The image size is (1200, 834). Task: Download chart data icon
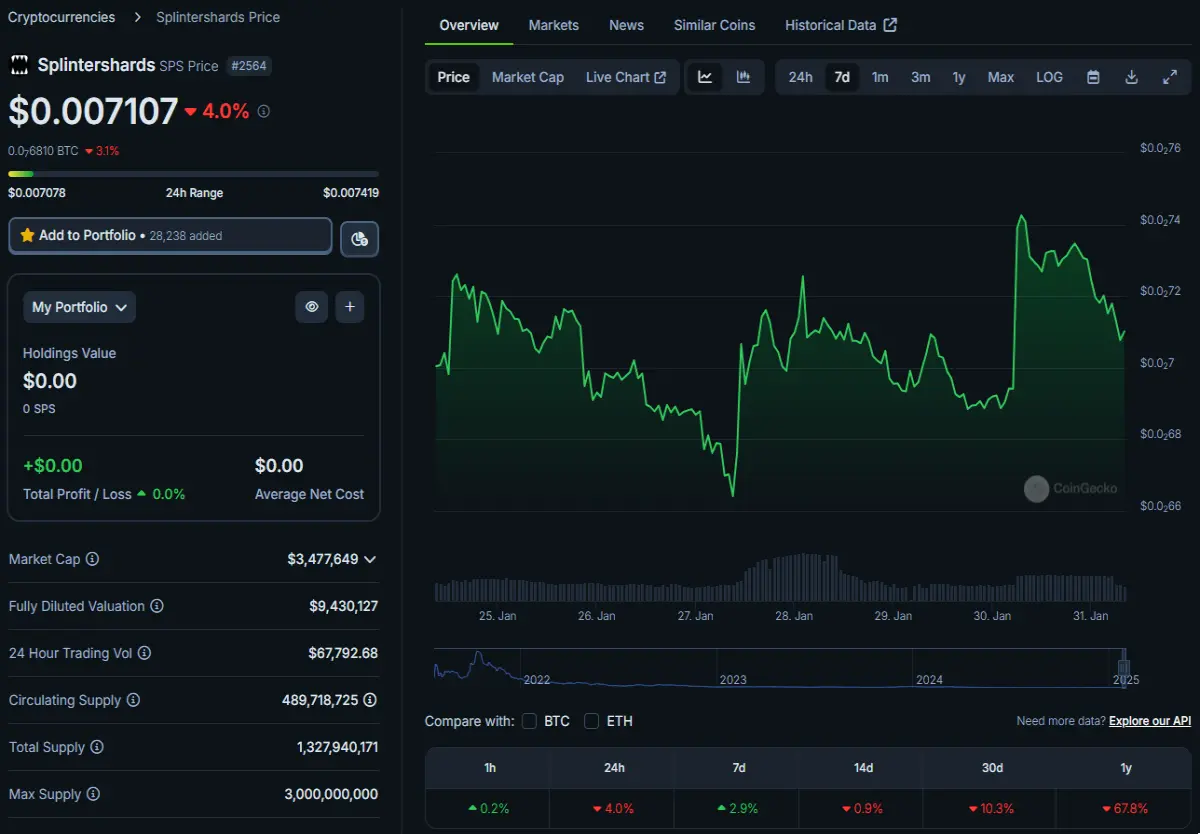(x=1131, y=77)
